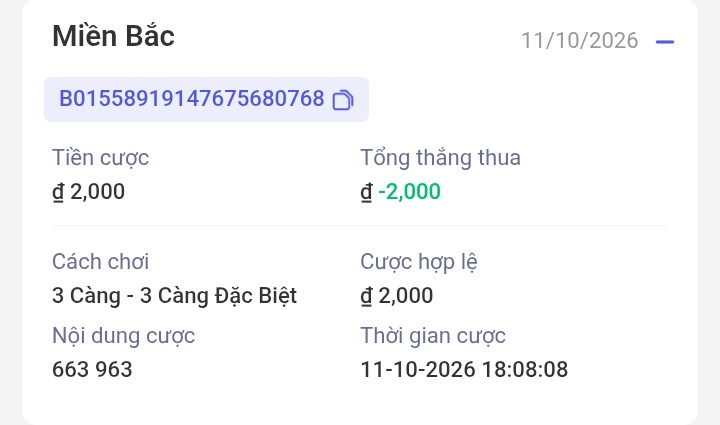The width and height of the screenshot is (720, 425).
Task: Click the Miền Bắc heading
Action: click(113, 35)
